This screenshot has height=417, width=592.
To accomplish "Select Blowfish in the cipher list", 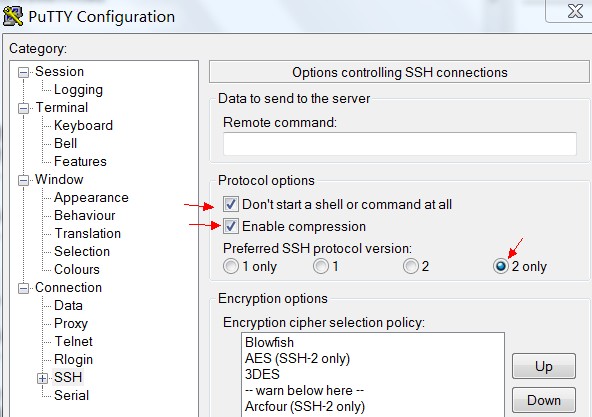I will click(269, 342).
